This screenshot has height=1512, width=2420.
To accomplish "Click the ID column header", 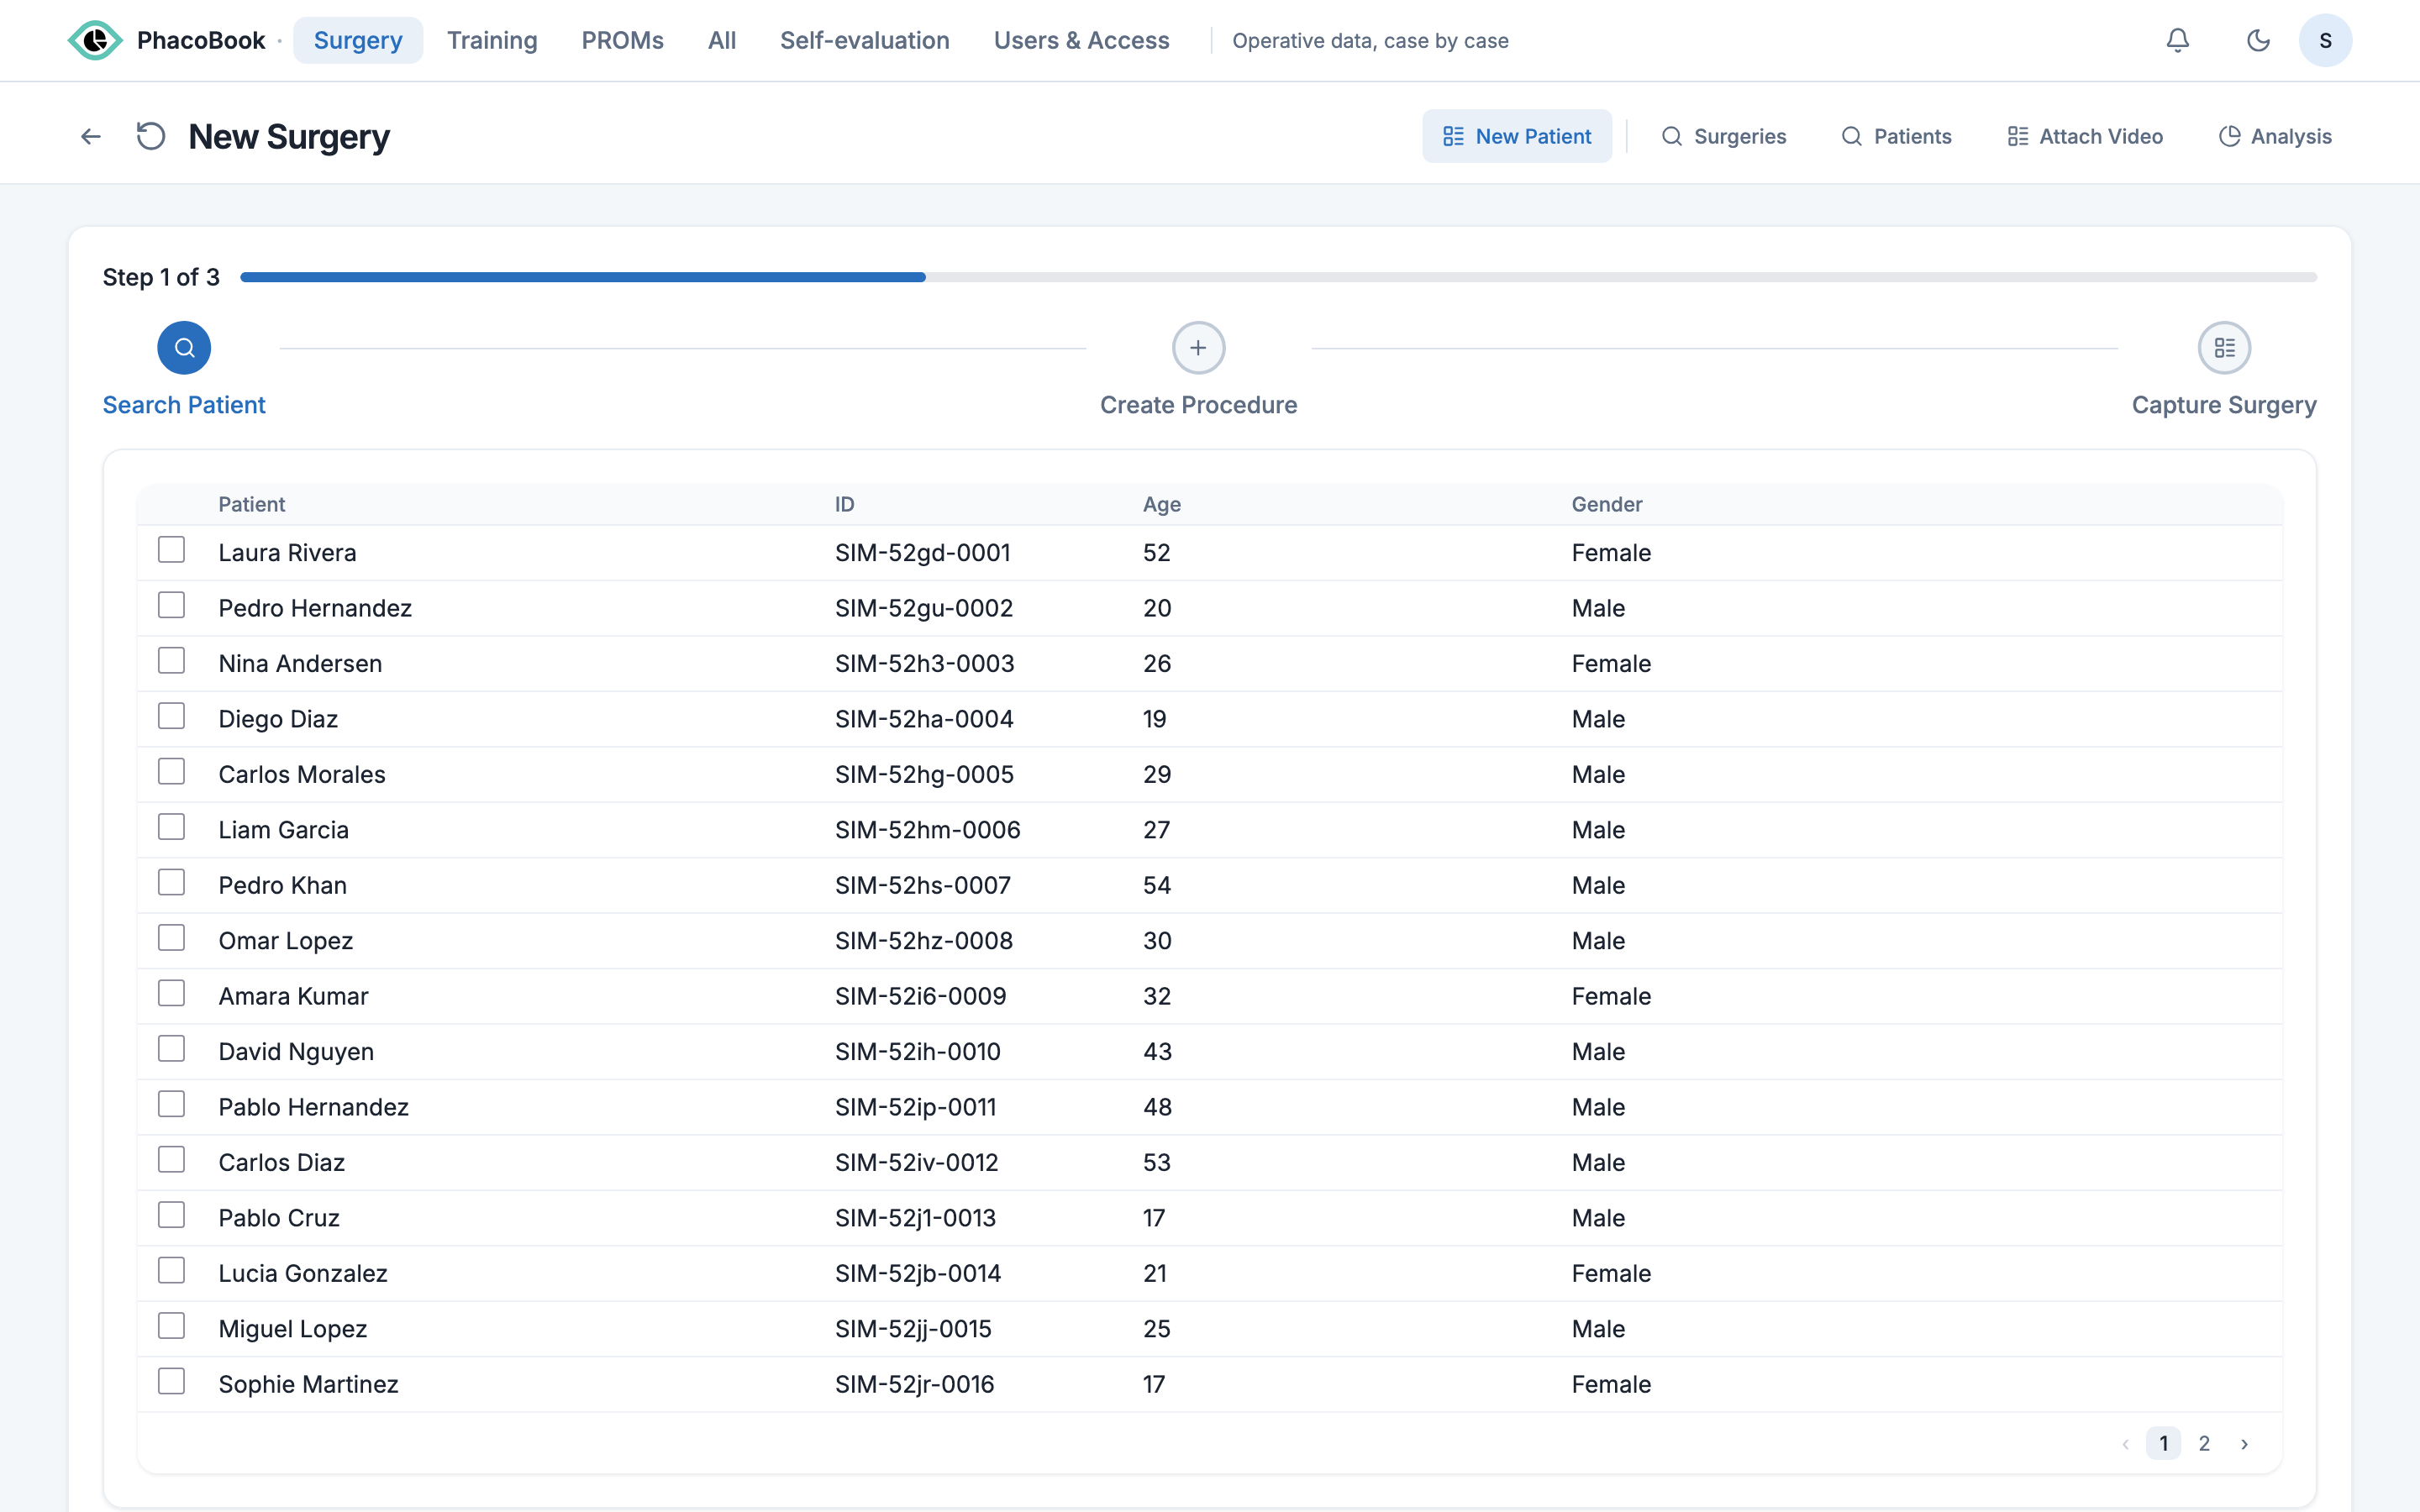I will (x=845, y=504).
